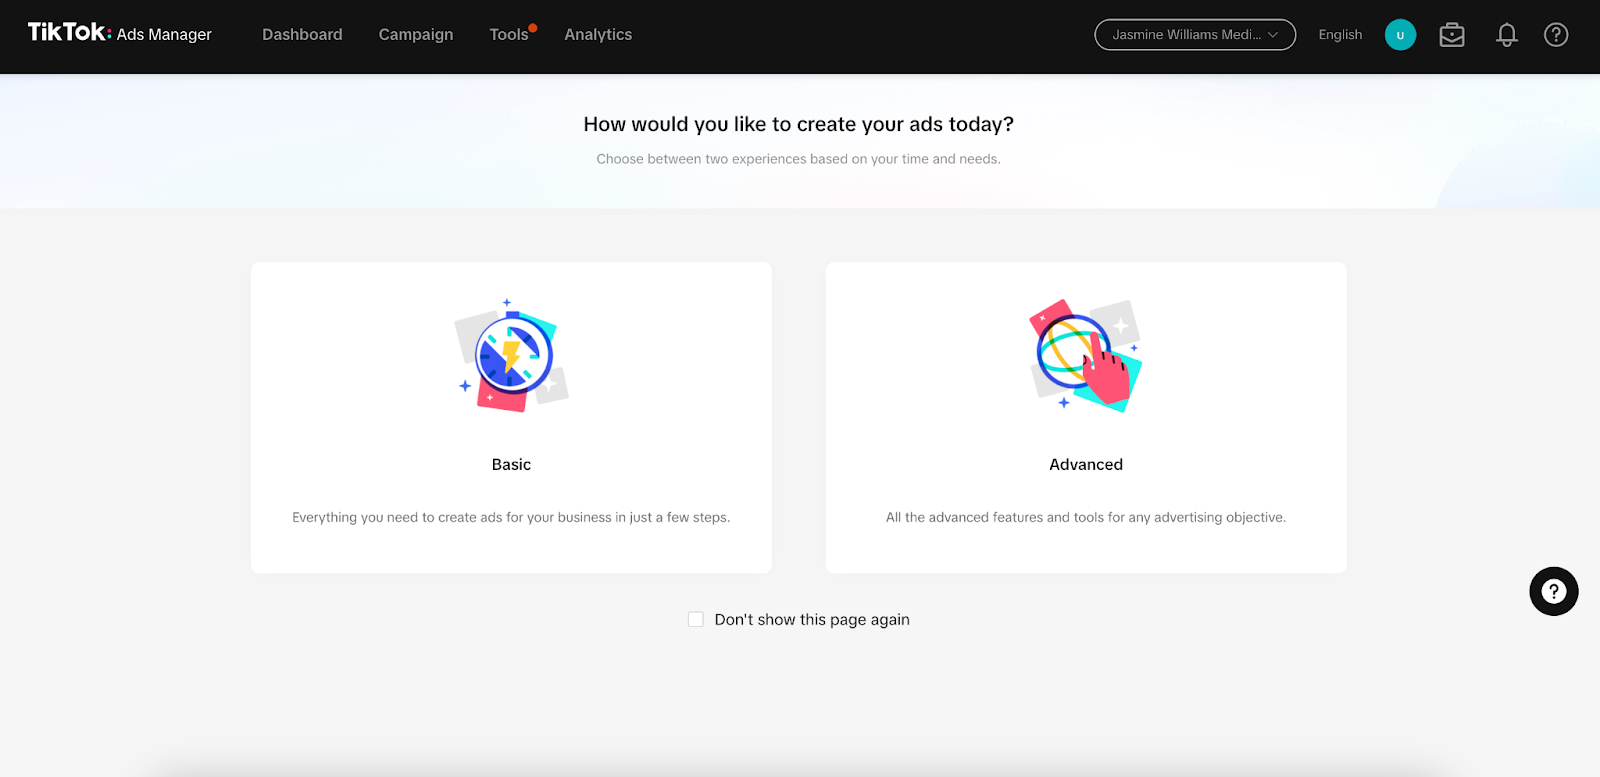Select the Basic card title
This screenshot has width=1600, height=777.
(511, 465)
